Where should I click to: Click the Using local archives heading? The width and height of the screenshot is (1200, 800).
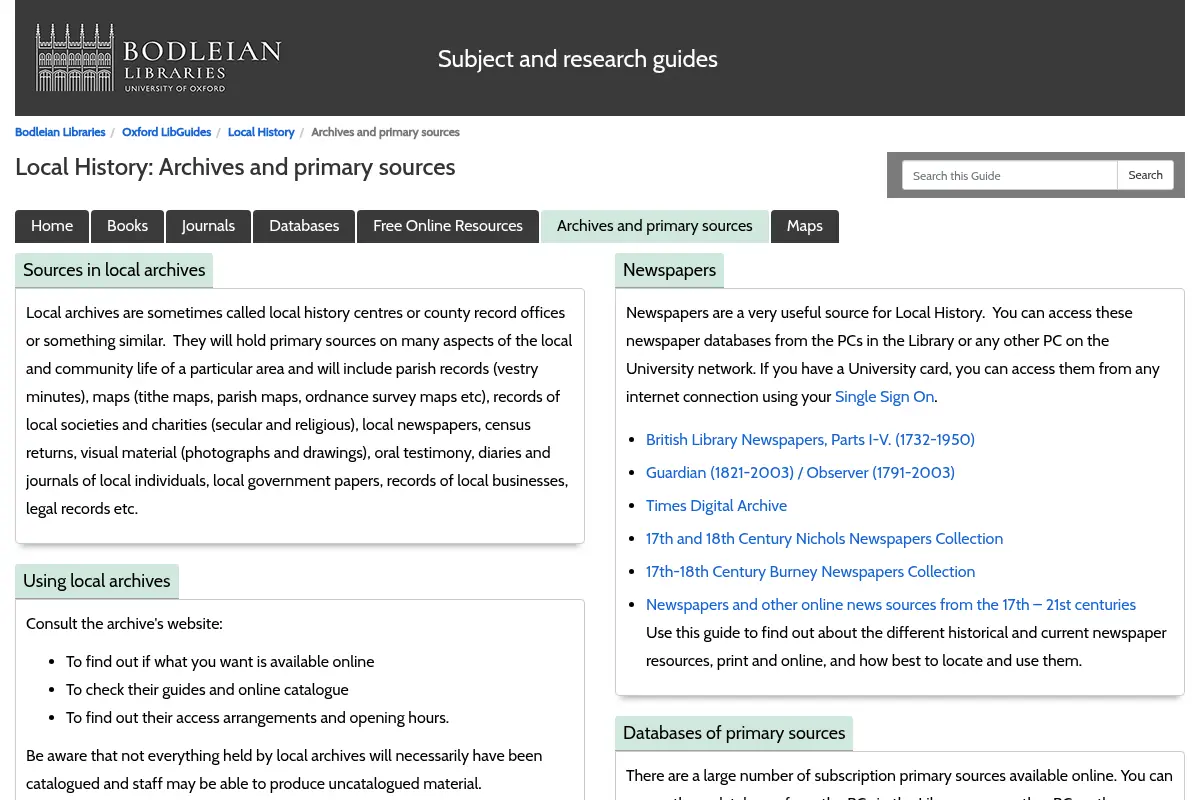pos(97,581)
